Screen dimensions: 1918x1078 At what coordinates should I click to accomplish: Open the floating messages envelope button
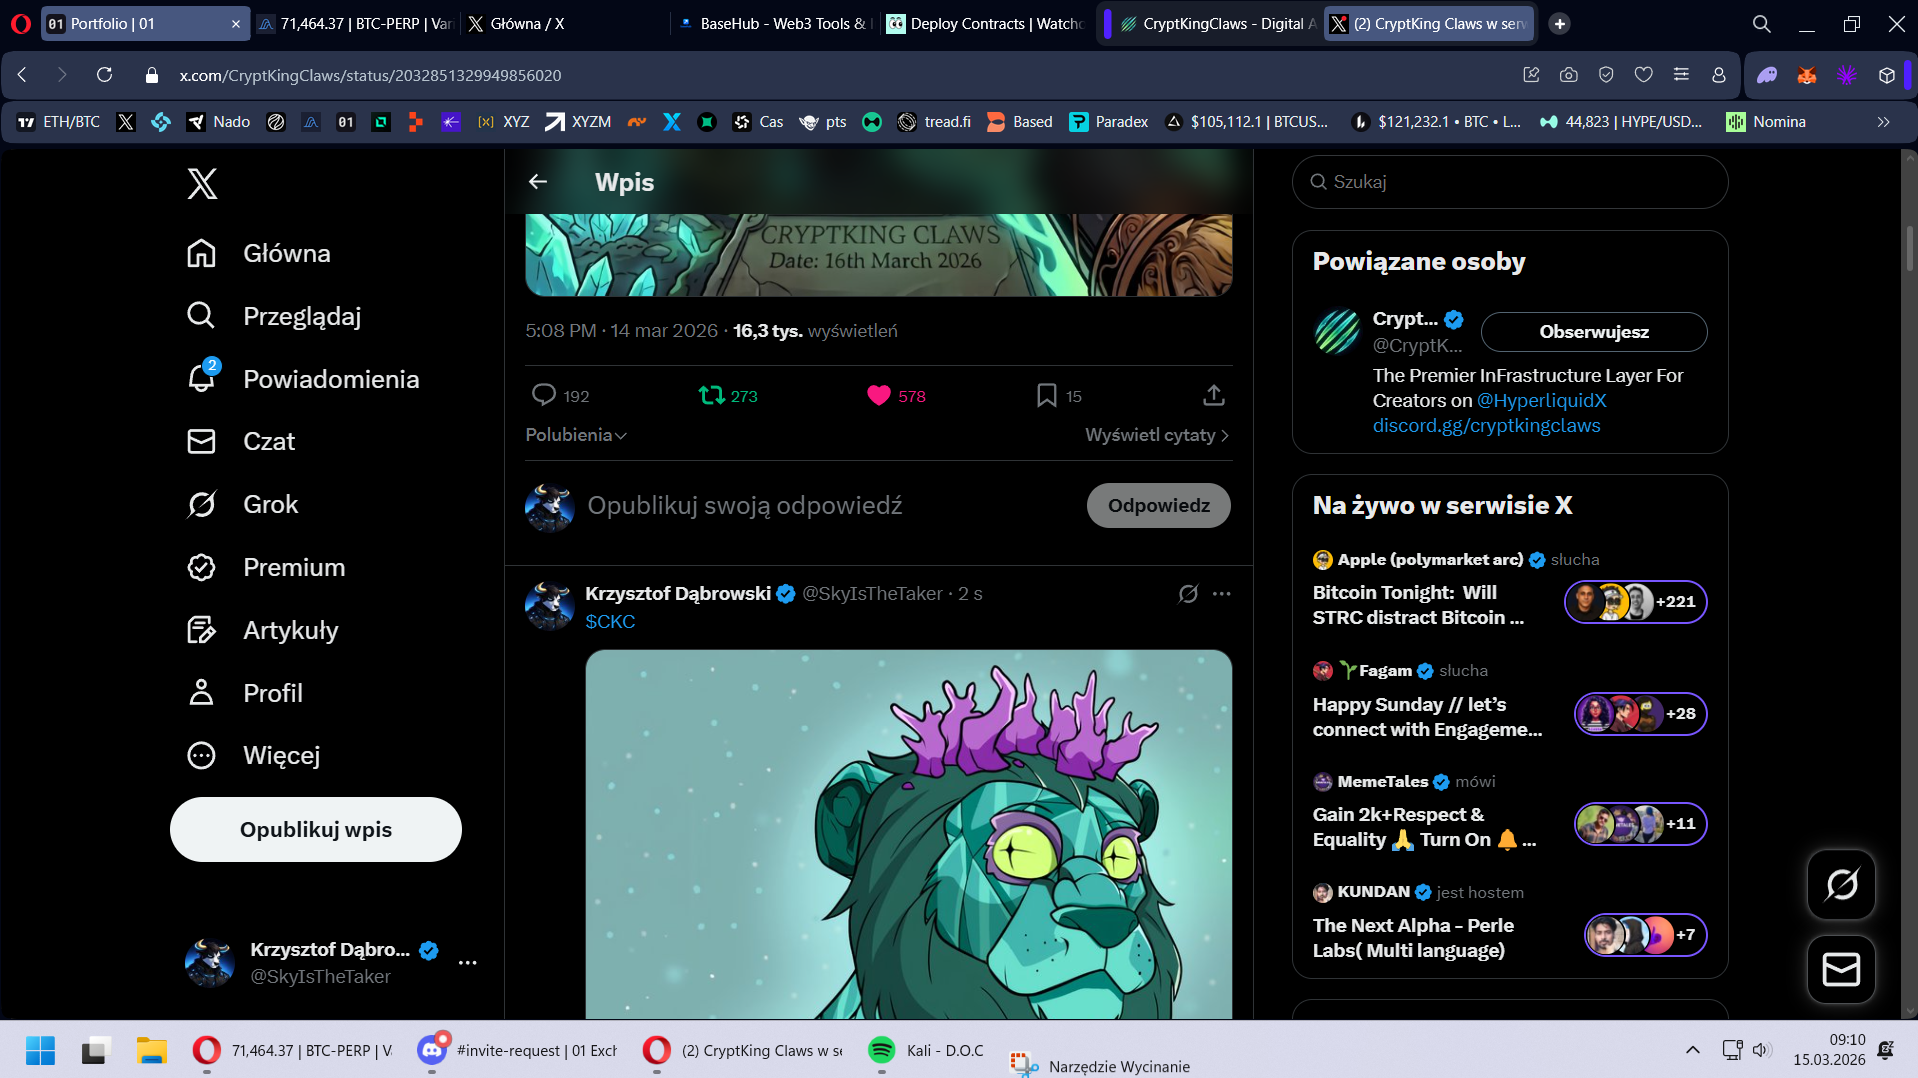(1841, 969)
